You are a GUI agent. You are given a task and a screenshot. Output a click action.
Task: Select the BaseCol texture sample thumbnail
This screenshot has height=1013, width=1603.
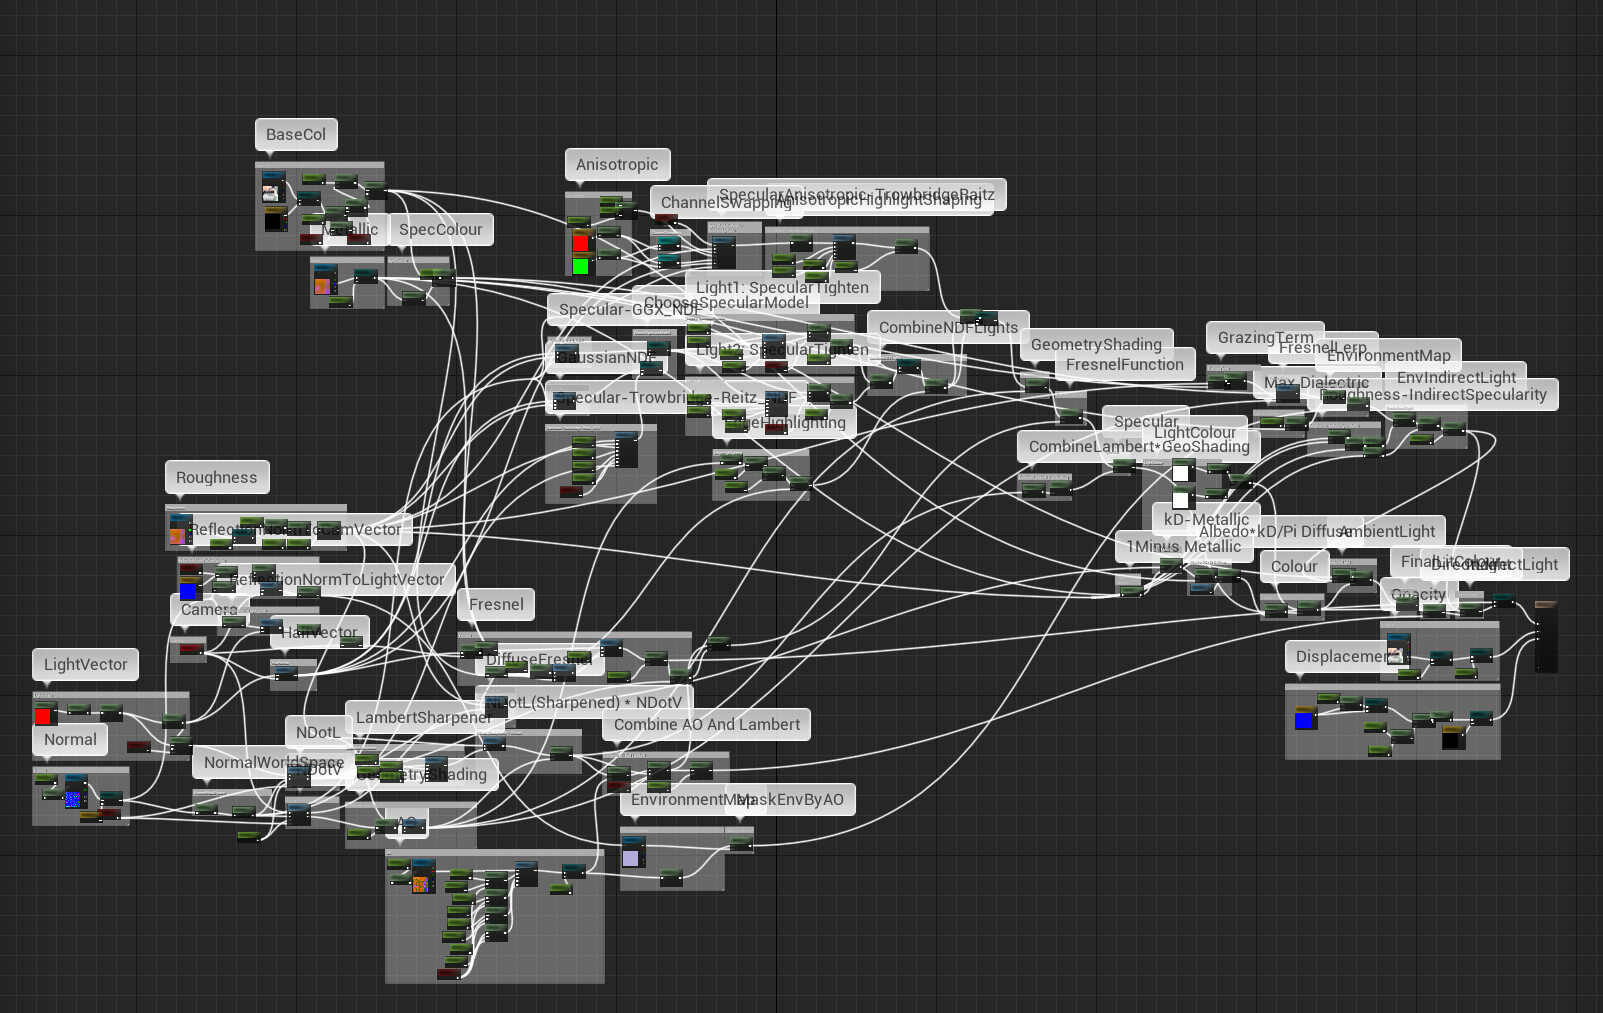pos(273,192)
